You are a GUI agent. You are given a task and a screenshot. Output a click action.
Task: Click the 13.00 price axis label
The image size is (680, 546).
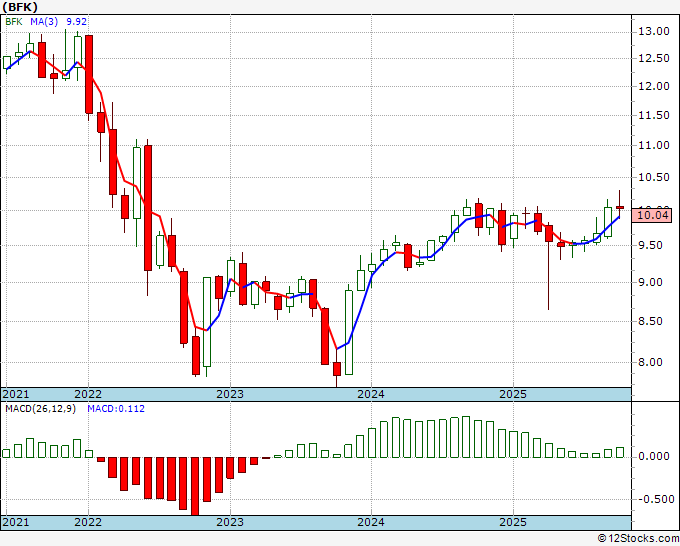click(x=654, y=31)
